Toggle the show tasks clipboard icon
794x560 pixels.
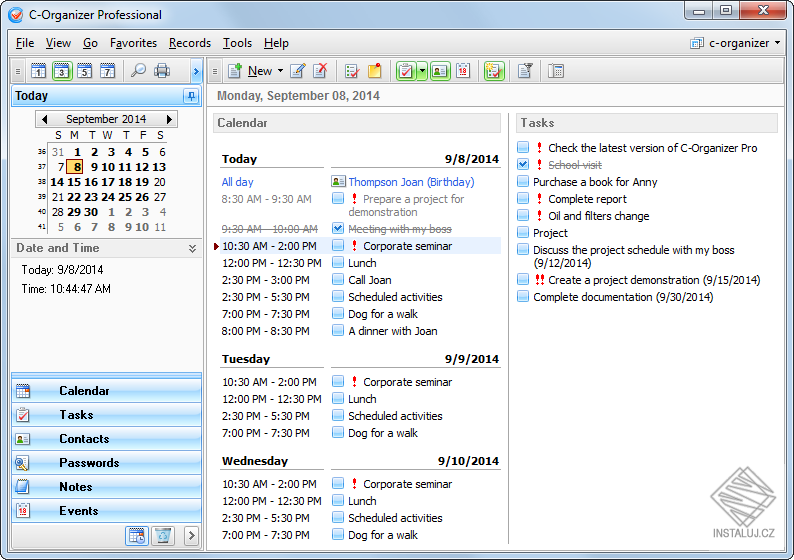coord(406,71)
